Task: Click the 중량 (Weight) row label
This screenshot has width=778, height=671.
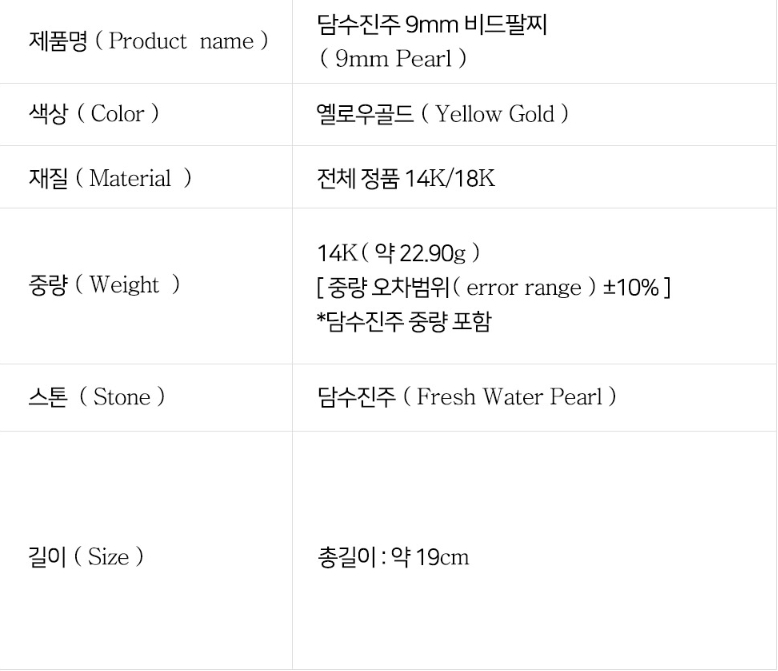Action: coord(104,285)
